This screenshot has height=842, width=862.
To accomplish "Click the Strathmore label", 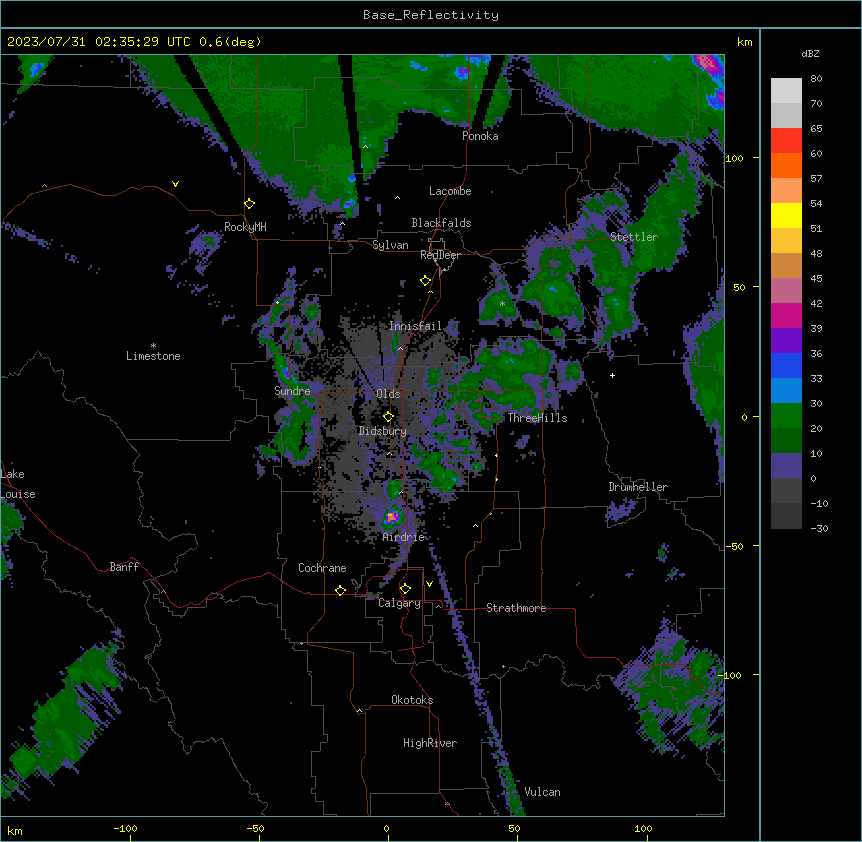I will [516, 608].
